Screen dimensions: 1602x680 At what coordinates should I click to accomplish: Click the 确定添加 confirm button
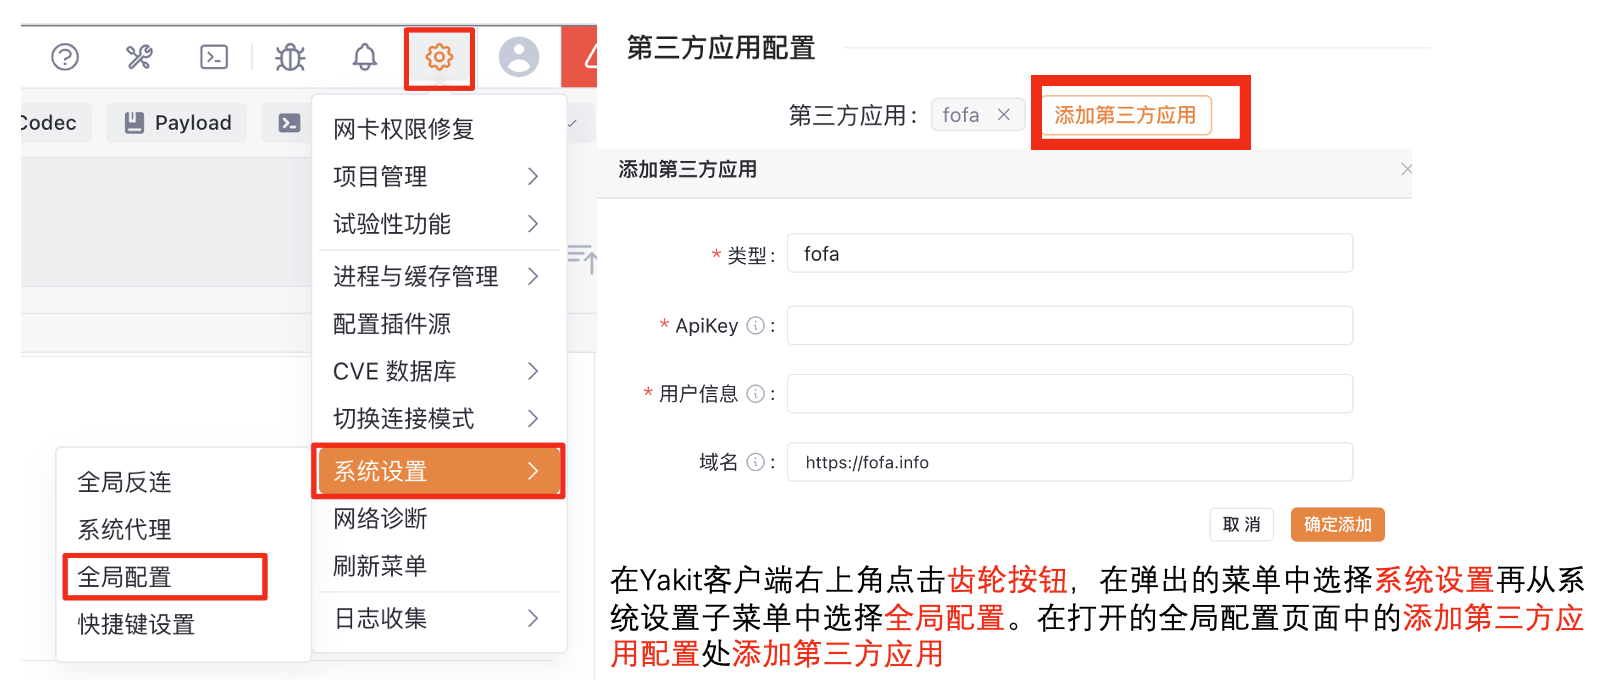(1338, 524)
